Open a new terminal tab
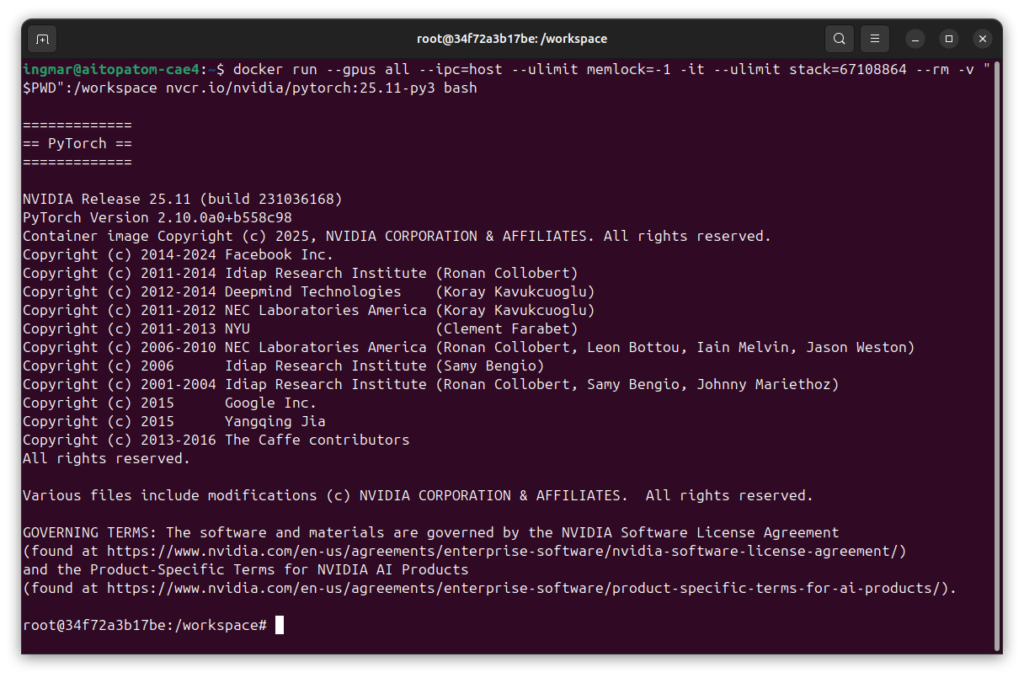 [42, 39]
